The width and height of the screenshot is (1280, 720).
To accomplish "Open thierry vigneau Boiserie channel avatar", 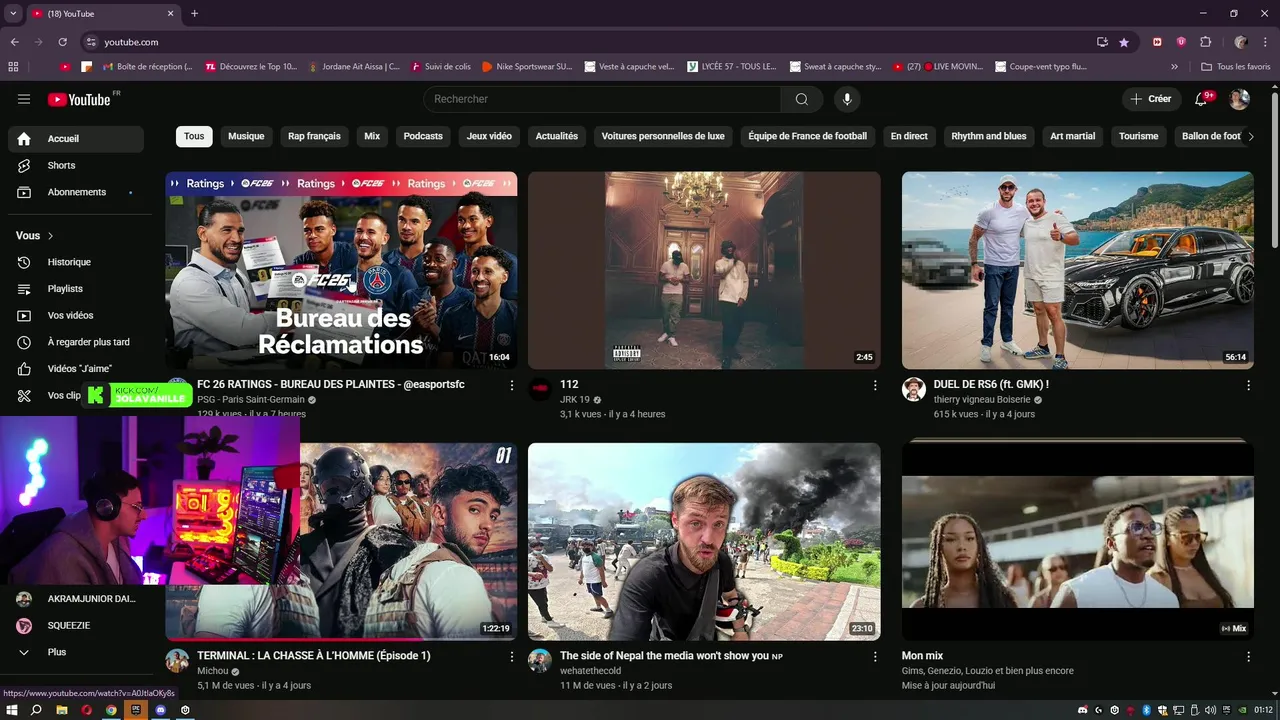I will click(x=913, y=390).
